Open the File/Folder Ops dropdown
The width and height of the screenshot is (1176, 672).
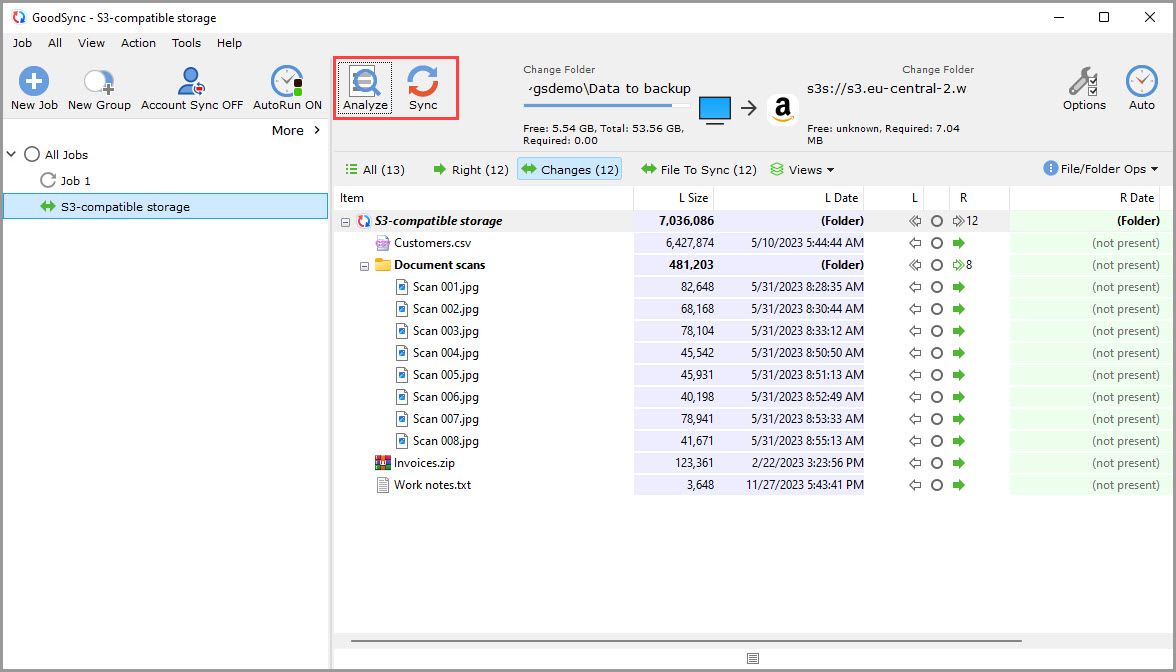[x=1101, y=169]
